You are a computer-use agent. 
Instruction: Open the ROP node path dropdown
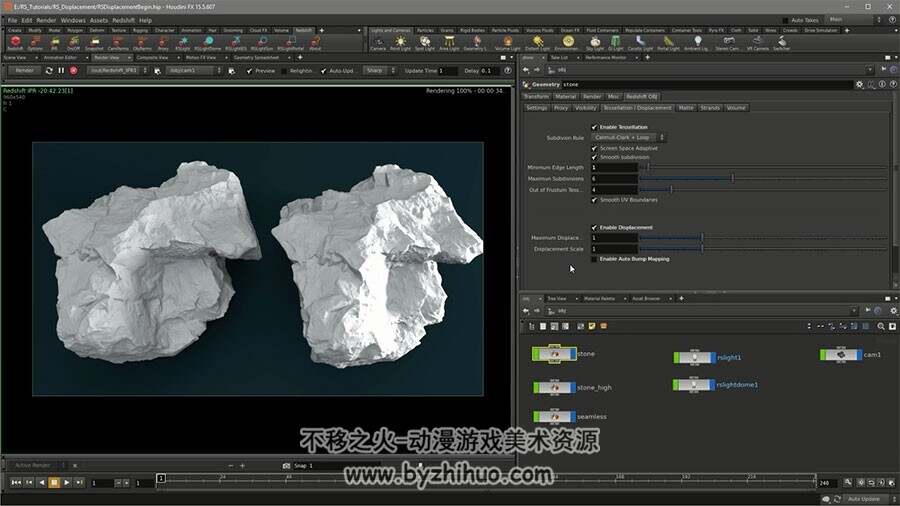point(118,71)
